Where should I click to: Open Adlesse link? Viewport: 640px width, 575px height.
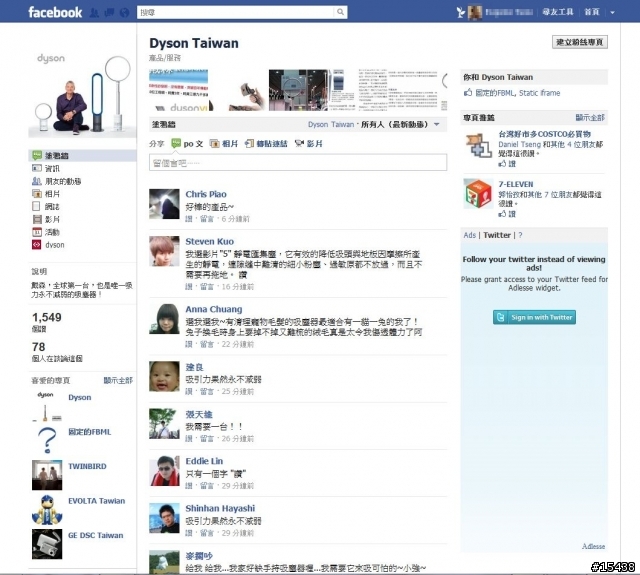point(593,546)
